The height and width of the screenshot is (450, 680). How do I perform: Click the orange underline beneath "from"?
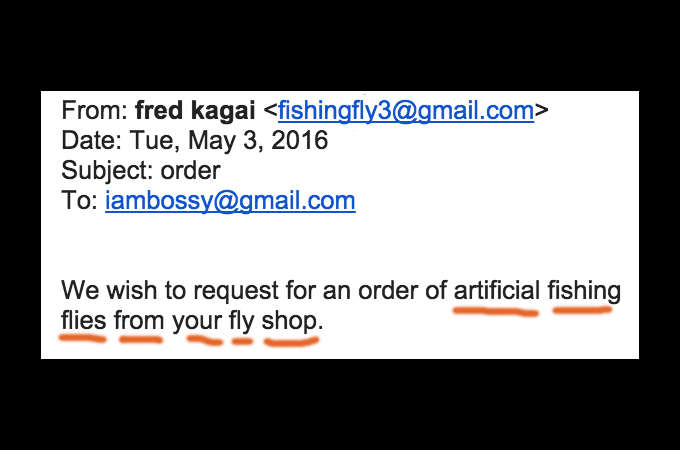click(141, 340)
